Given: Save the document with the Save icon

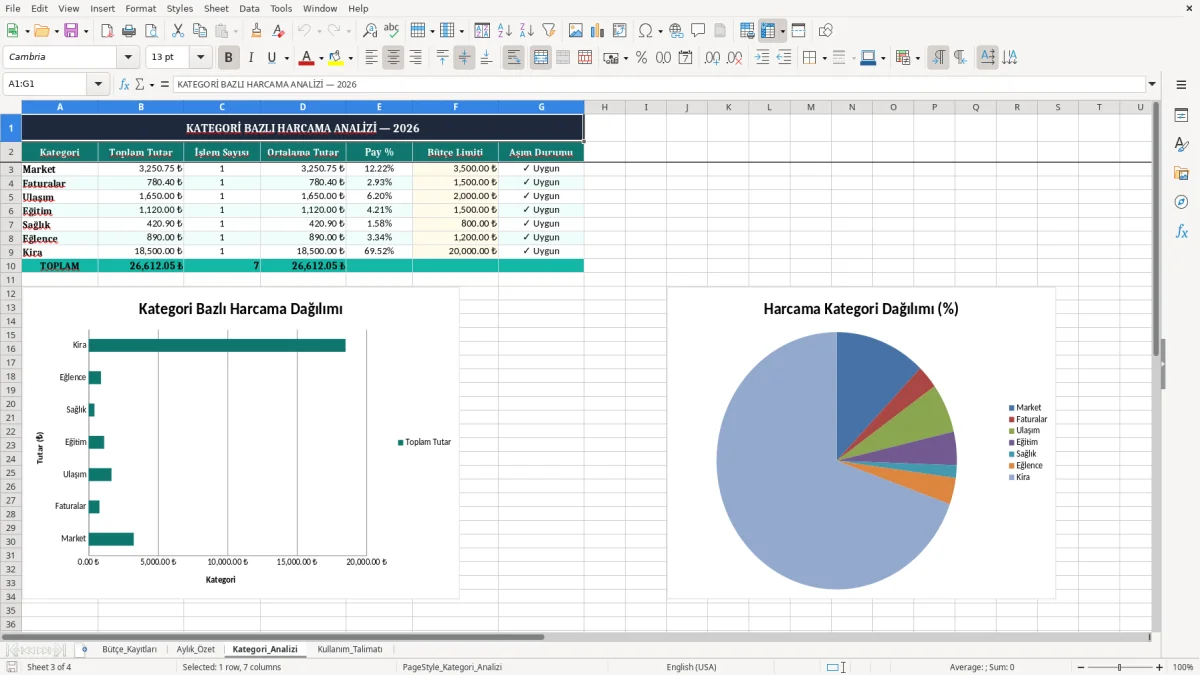Looking at the screenshot, I should [71, 31].
